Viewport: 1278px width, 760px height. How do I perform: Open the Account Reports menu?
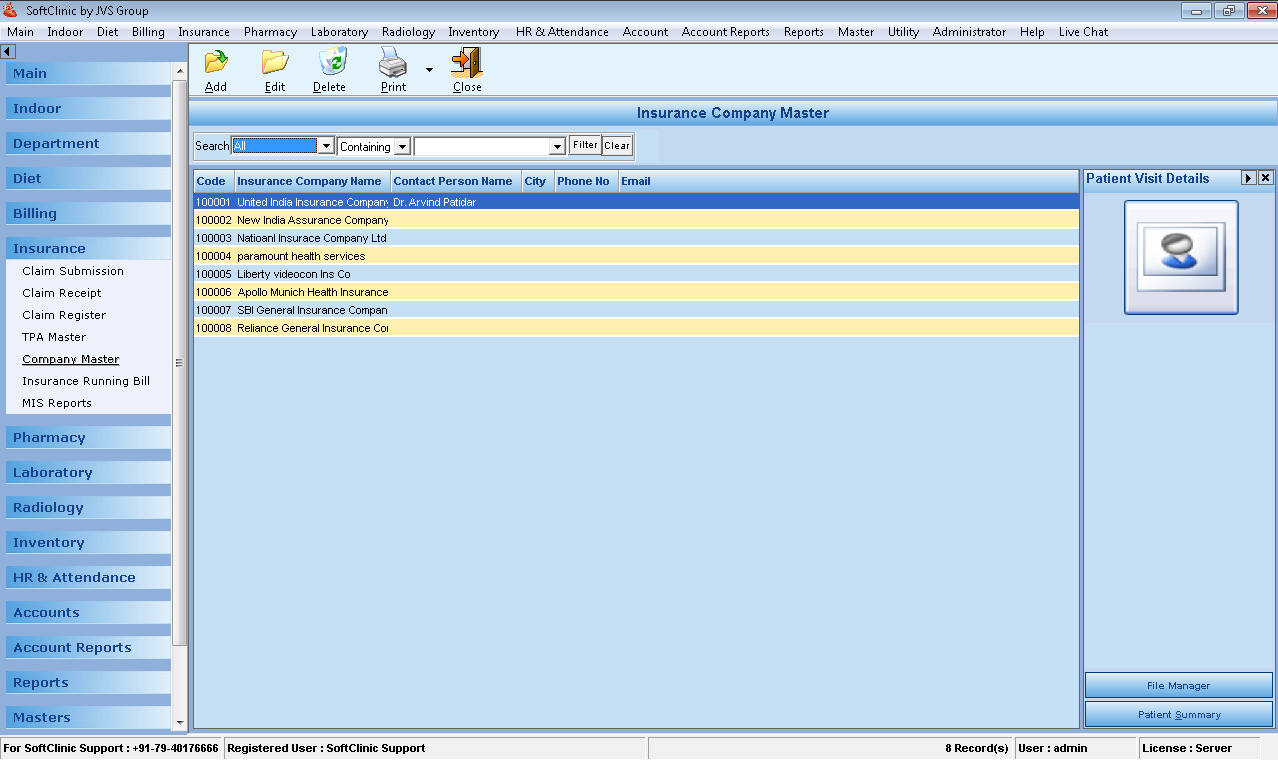[725, 32]
